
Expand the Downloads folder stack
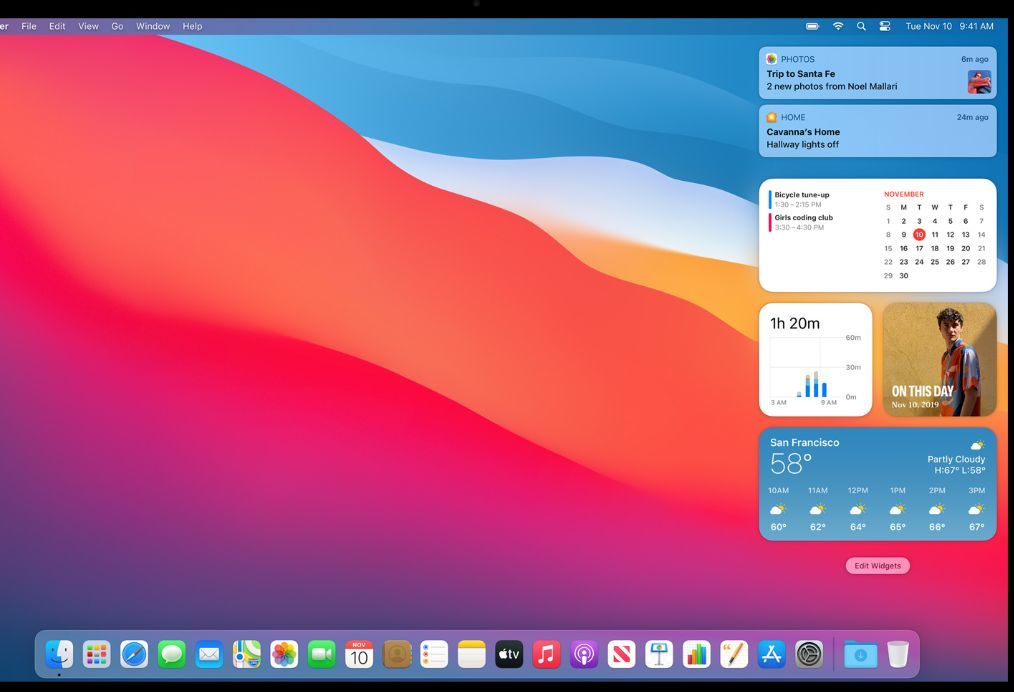pos(859,654)
